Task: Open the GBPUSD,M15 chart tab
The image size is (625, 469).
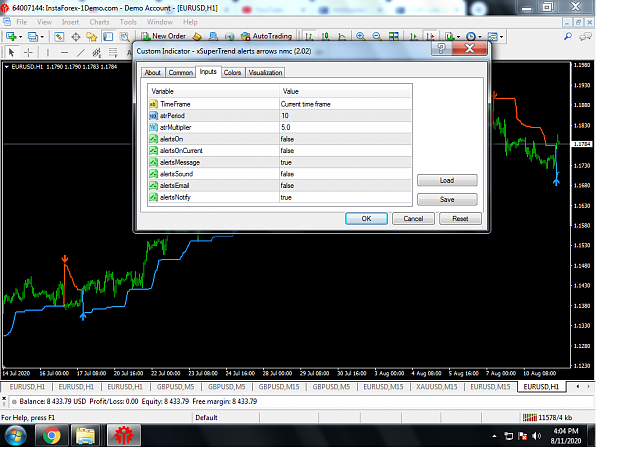Action: coord(279,387)
